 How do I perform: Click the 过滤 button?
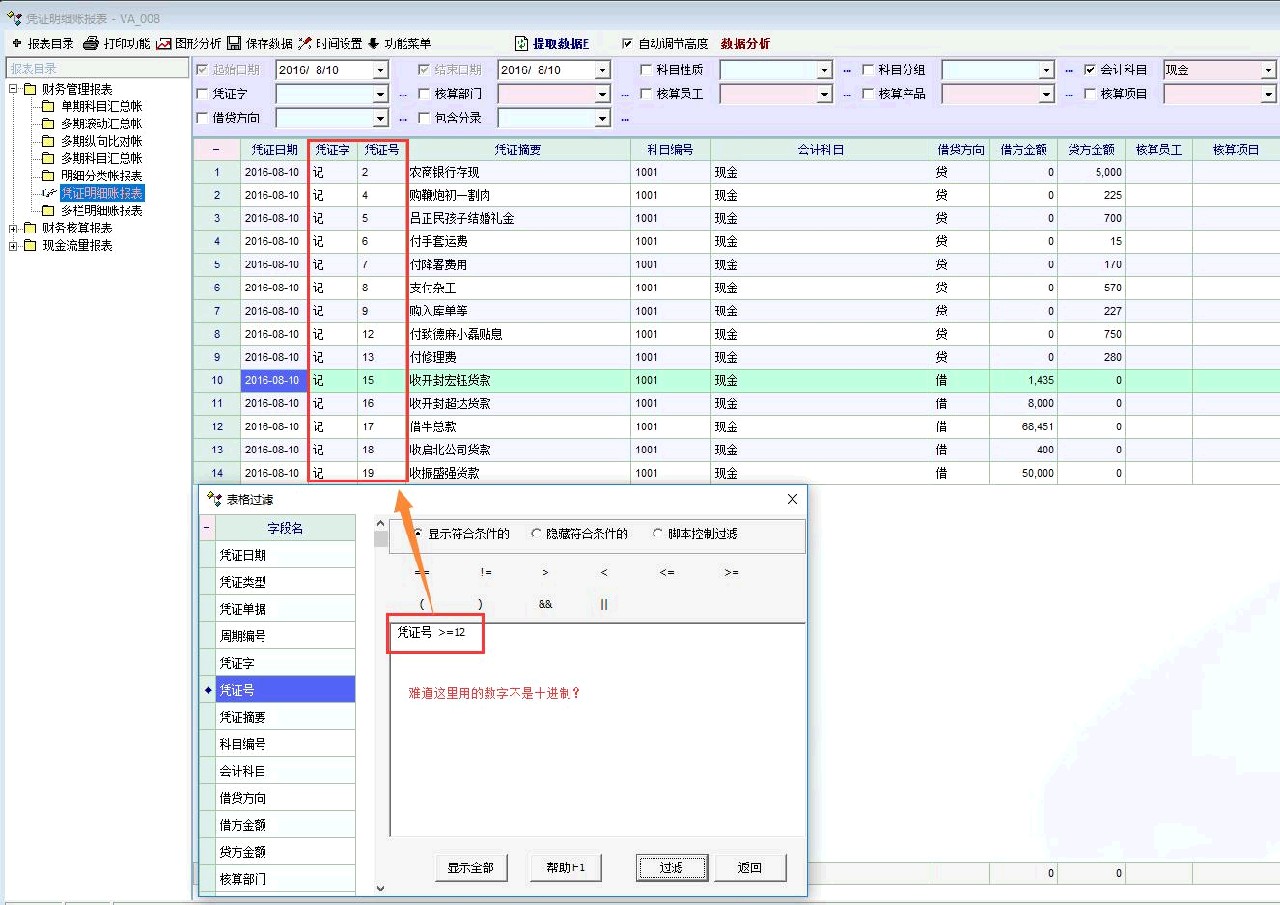(671, 868)
